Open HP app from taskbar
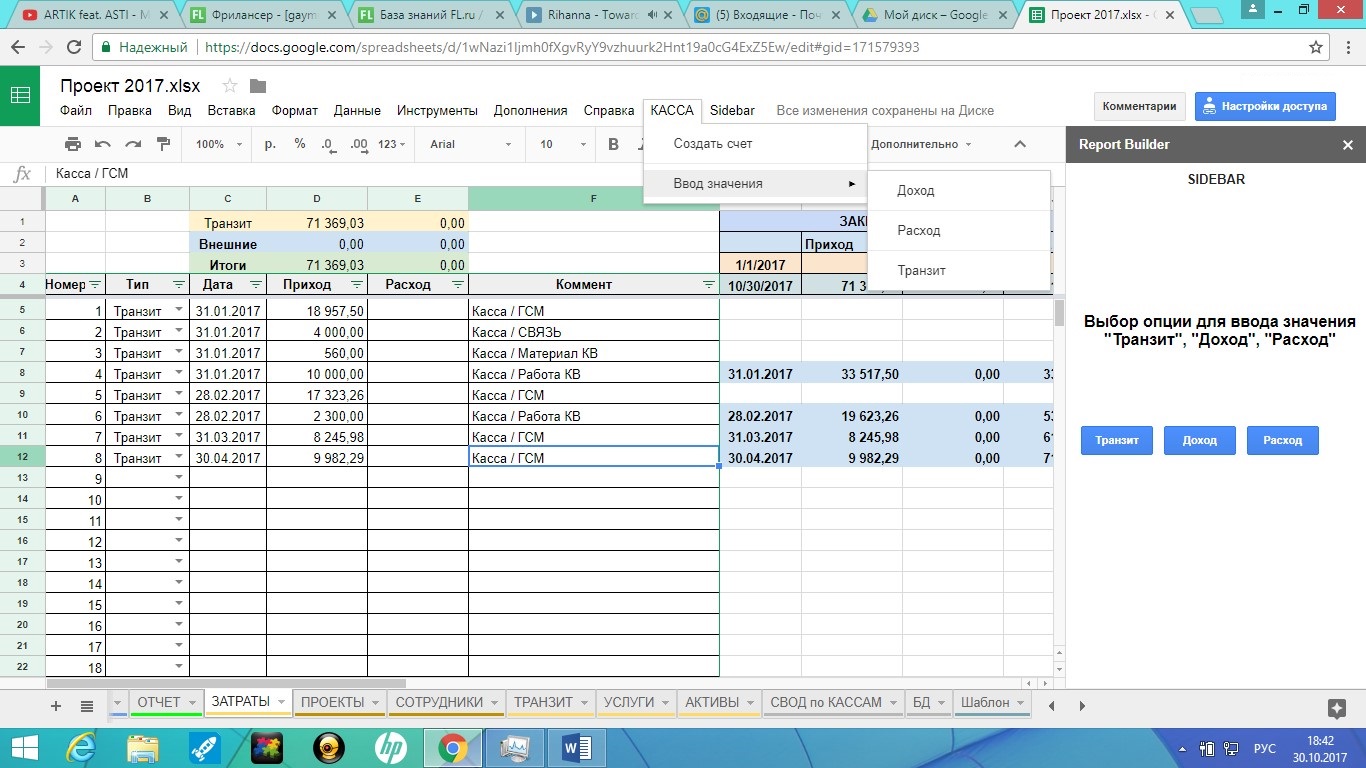Image resolution: width=1366 pixels, height=768 pixels. [391, 747]
